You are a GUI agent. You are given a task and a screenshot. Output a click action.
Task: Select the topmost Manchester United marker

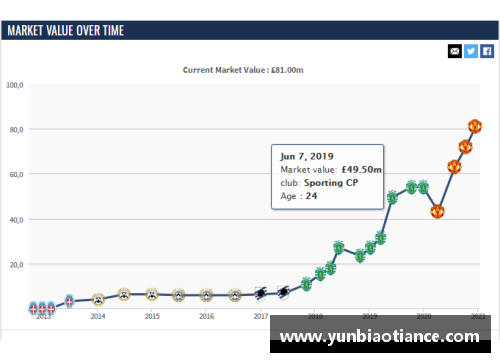[475, 126]
